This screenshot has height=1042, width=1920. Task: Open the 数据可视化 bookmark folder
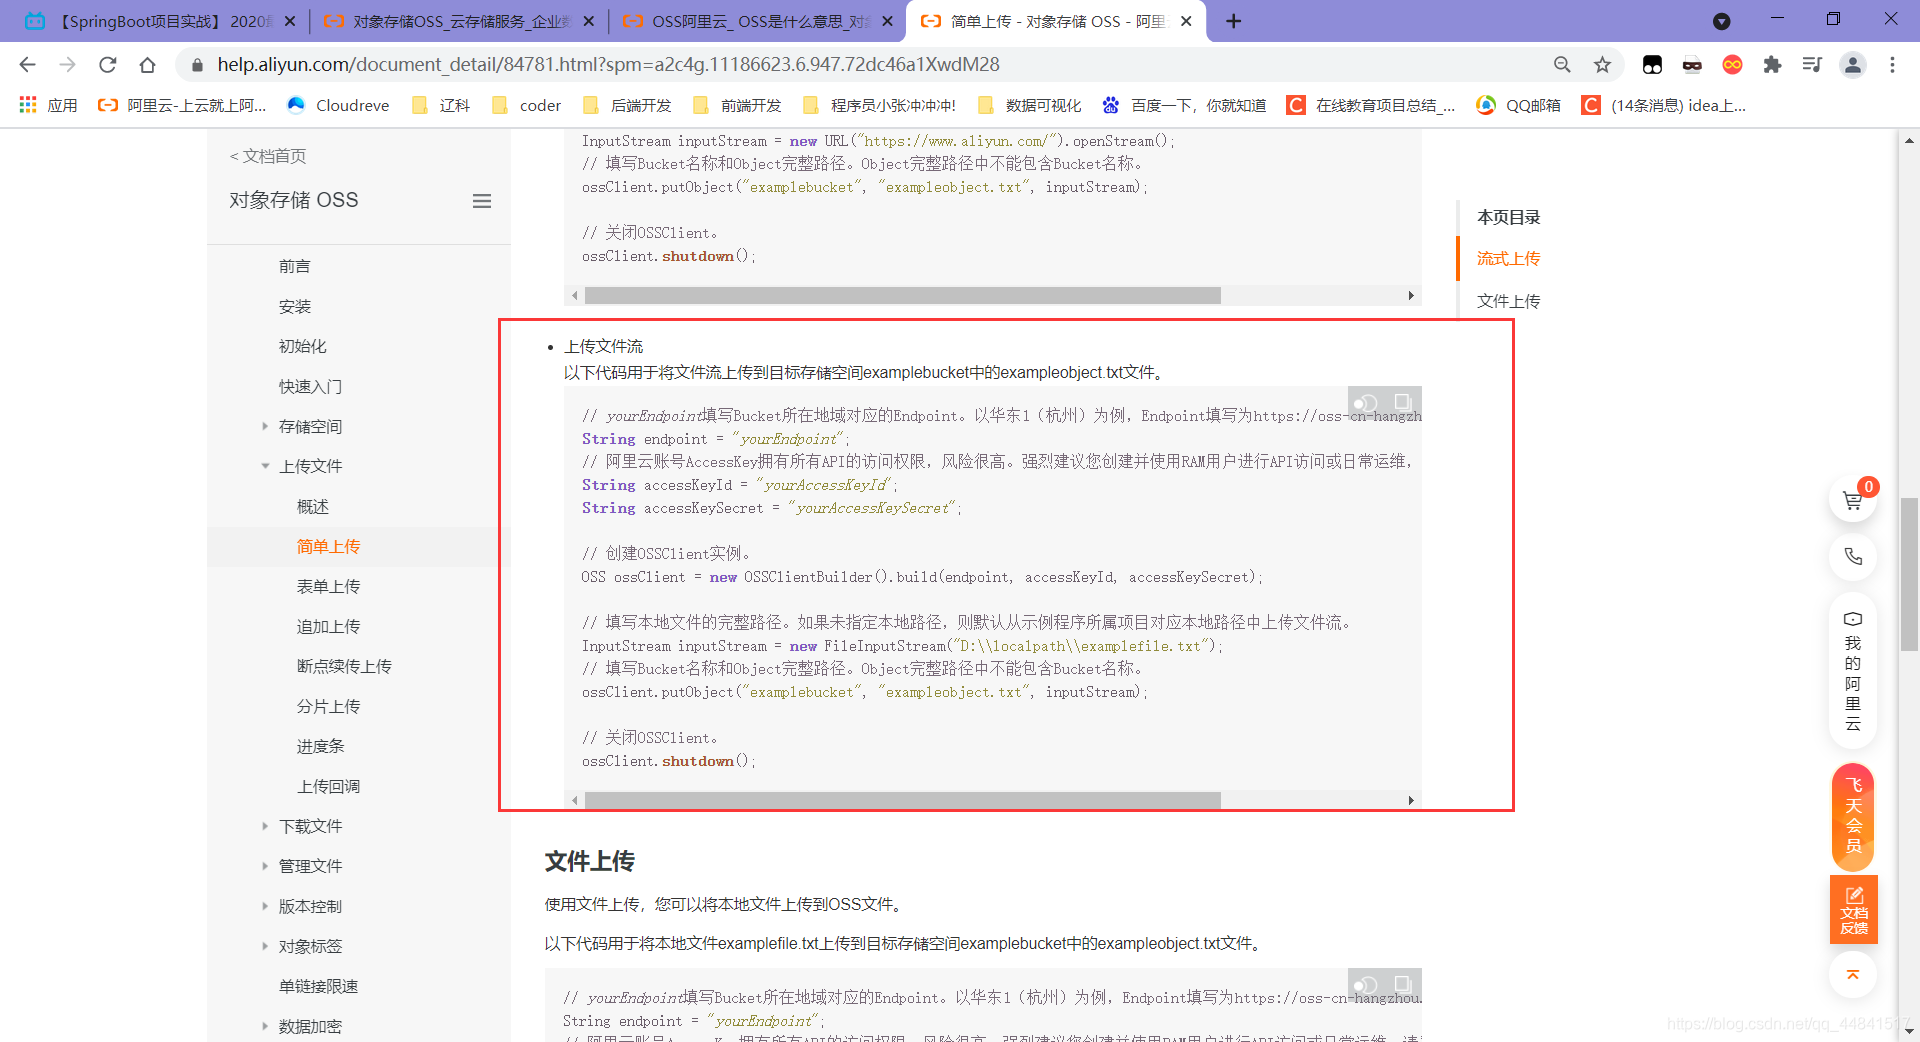[x=1030, y=105]
